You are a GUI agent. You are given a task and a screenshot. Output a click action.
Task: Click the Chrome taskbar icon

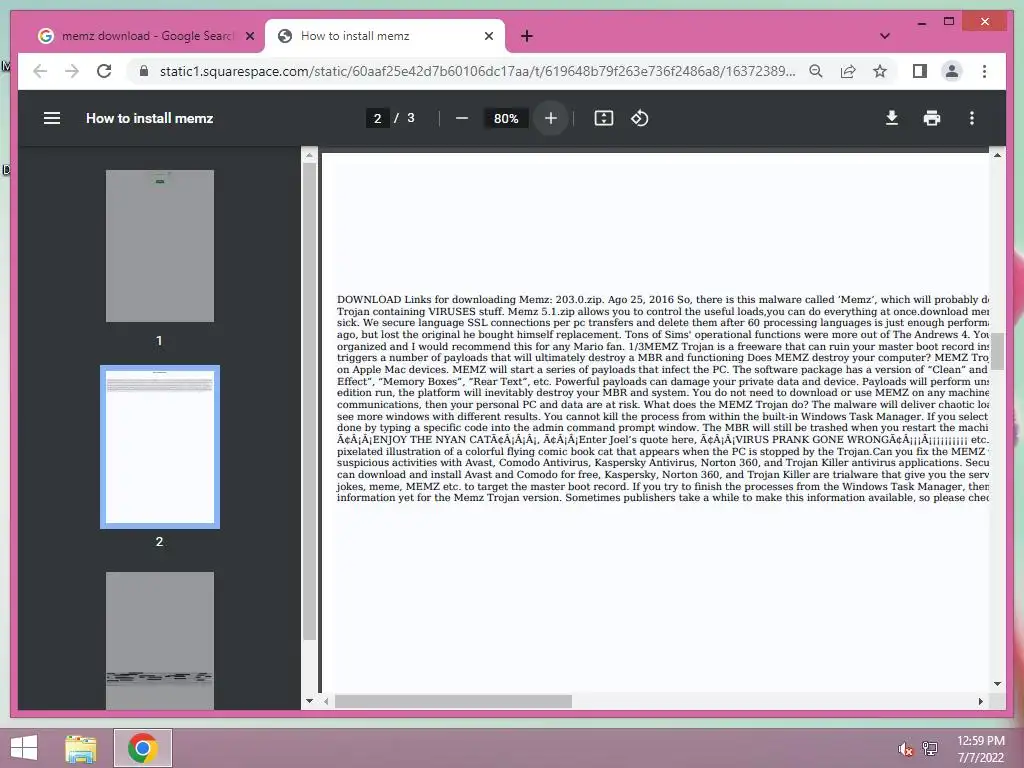click(143, 748)
